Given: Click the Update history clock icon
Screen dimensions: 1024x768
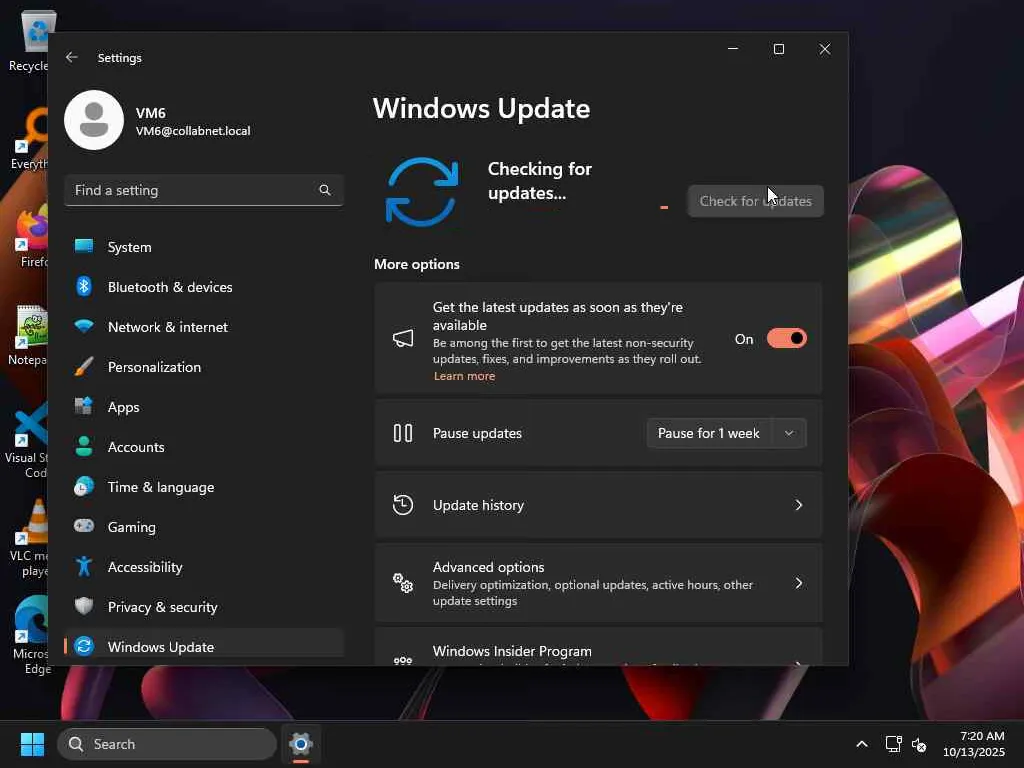Looking at the screenshot, I should (403, 505).
